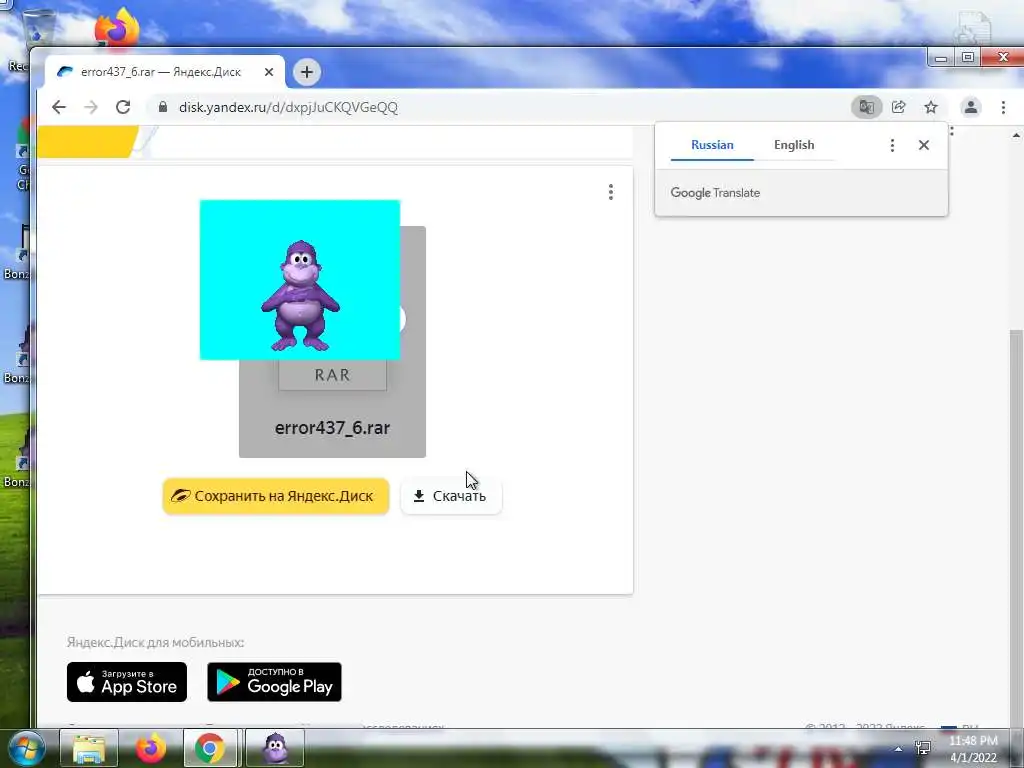The image size is (1024, 768).
Task: Open the App Store badge link
Action: click(127, 682)
